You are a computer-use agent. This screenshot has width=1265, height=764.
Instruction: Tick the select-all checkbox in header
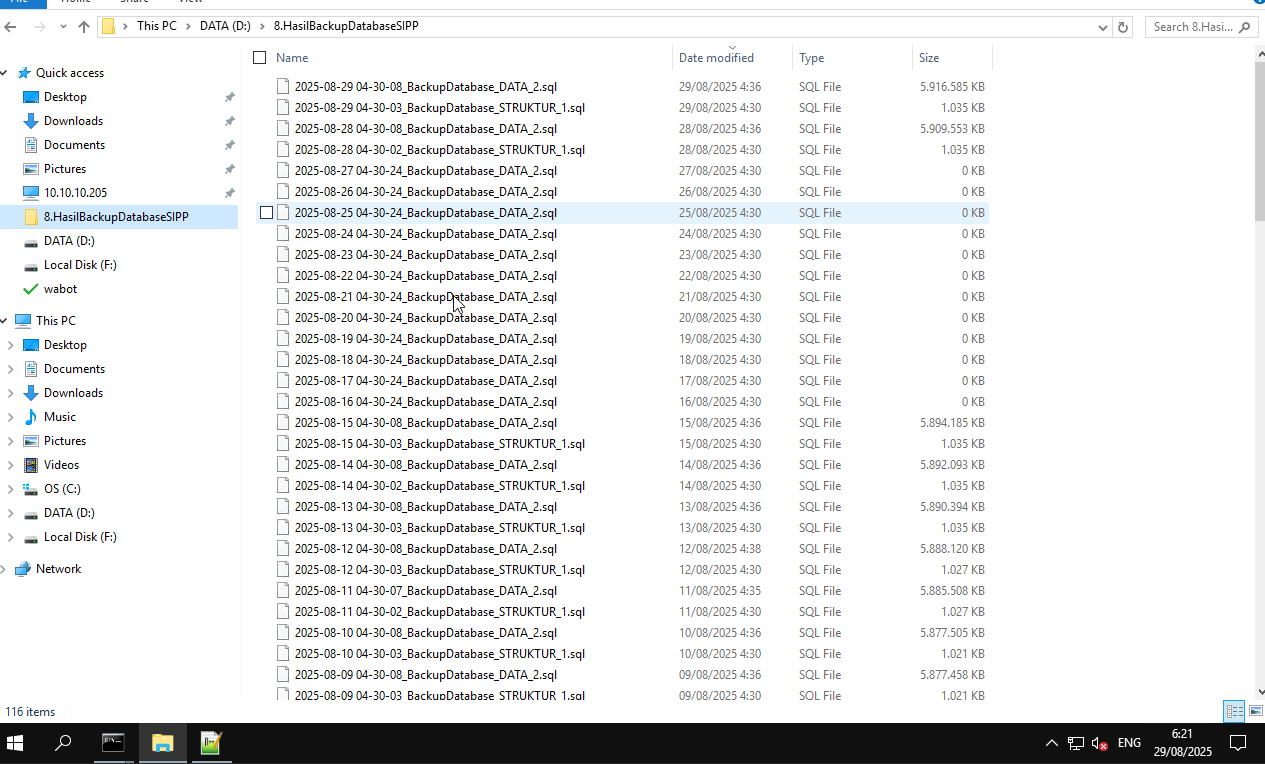pos(260,58)
